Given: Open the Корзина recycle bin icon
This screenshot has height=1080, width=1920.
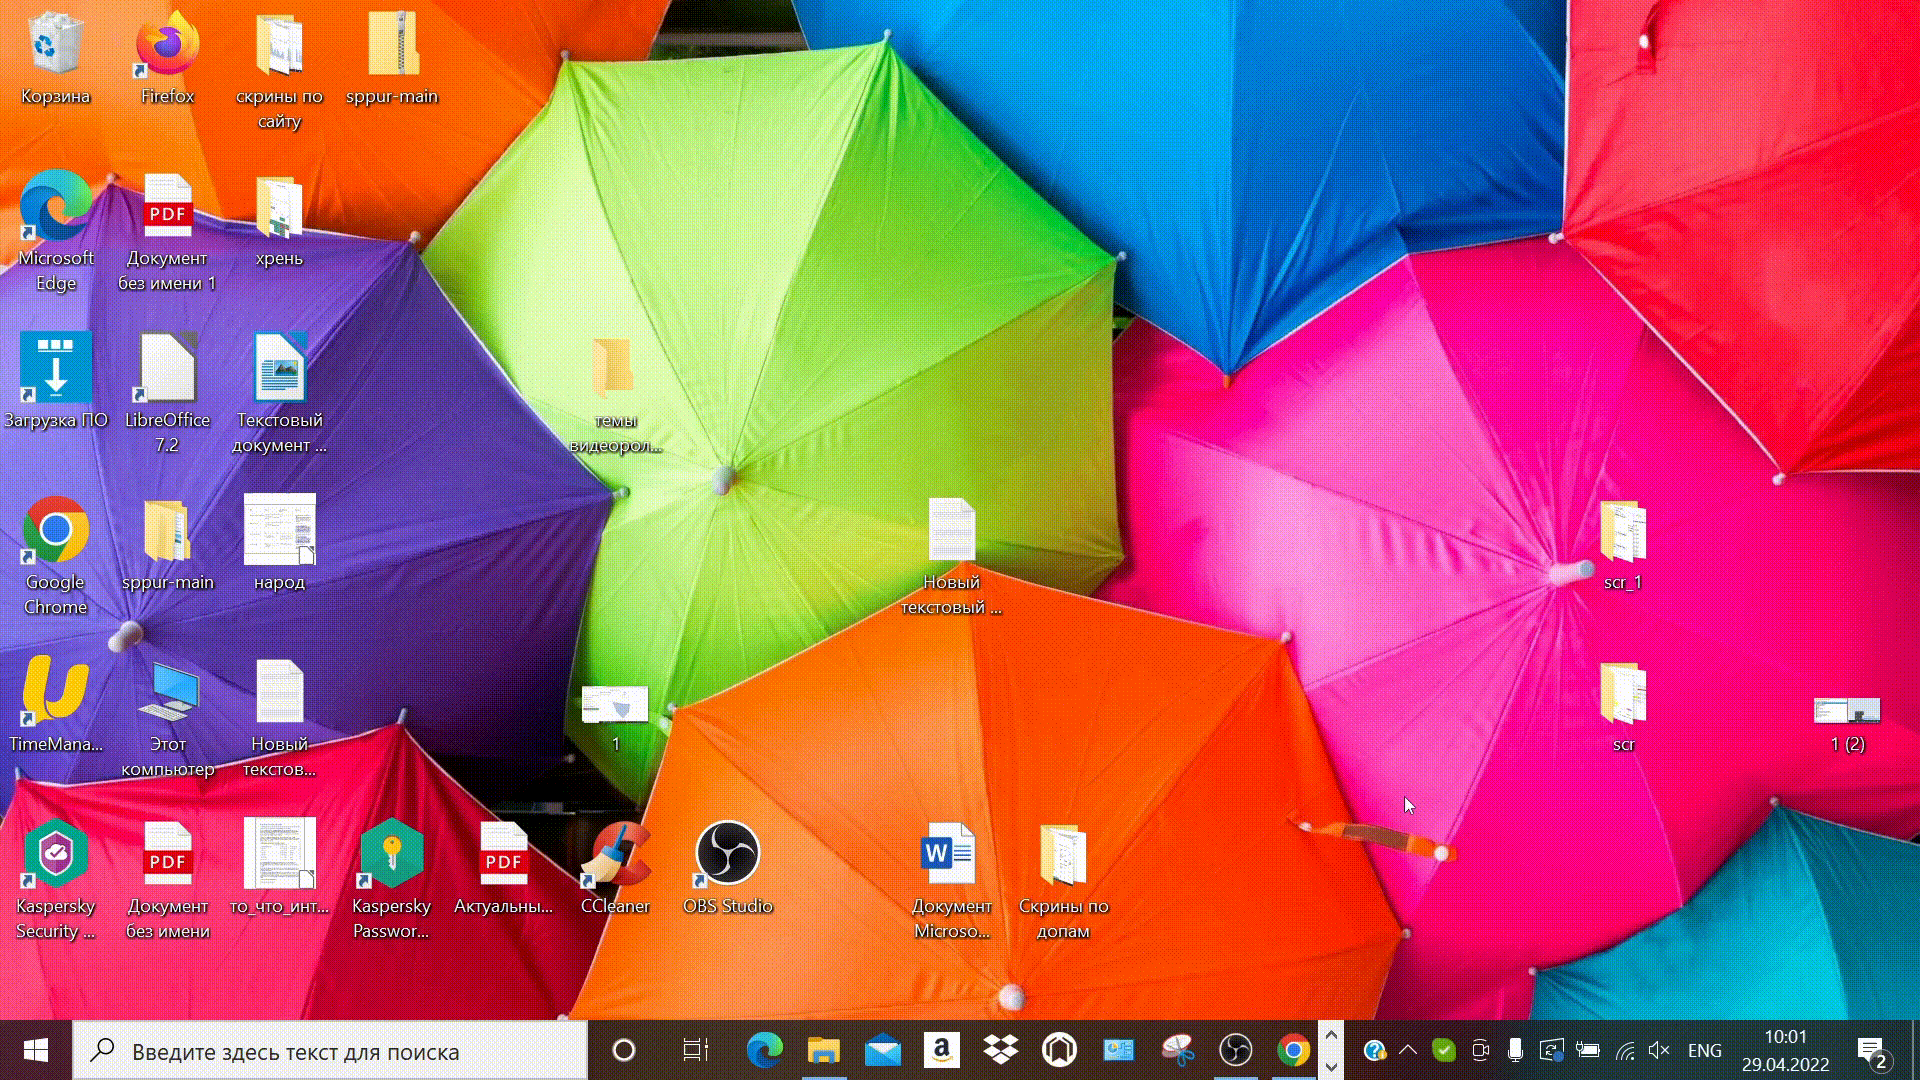Looking at the screenshot, I should tap(55, 58).
